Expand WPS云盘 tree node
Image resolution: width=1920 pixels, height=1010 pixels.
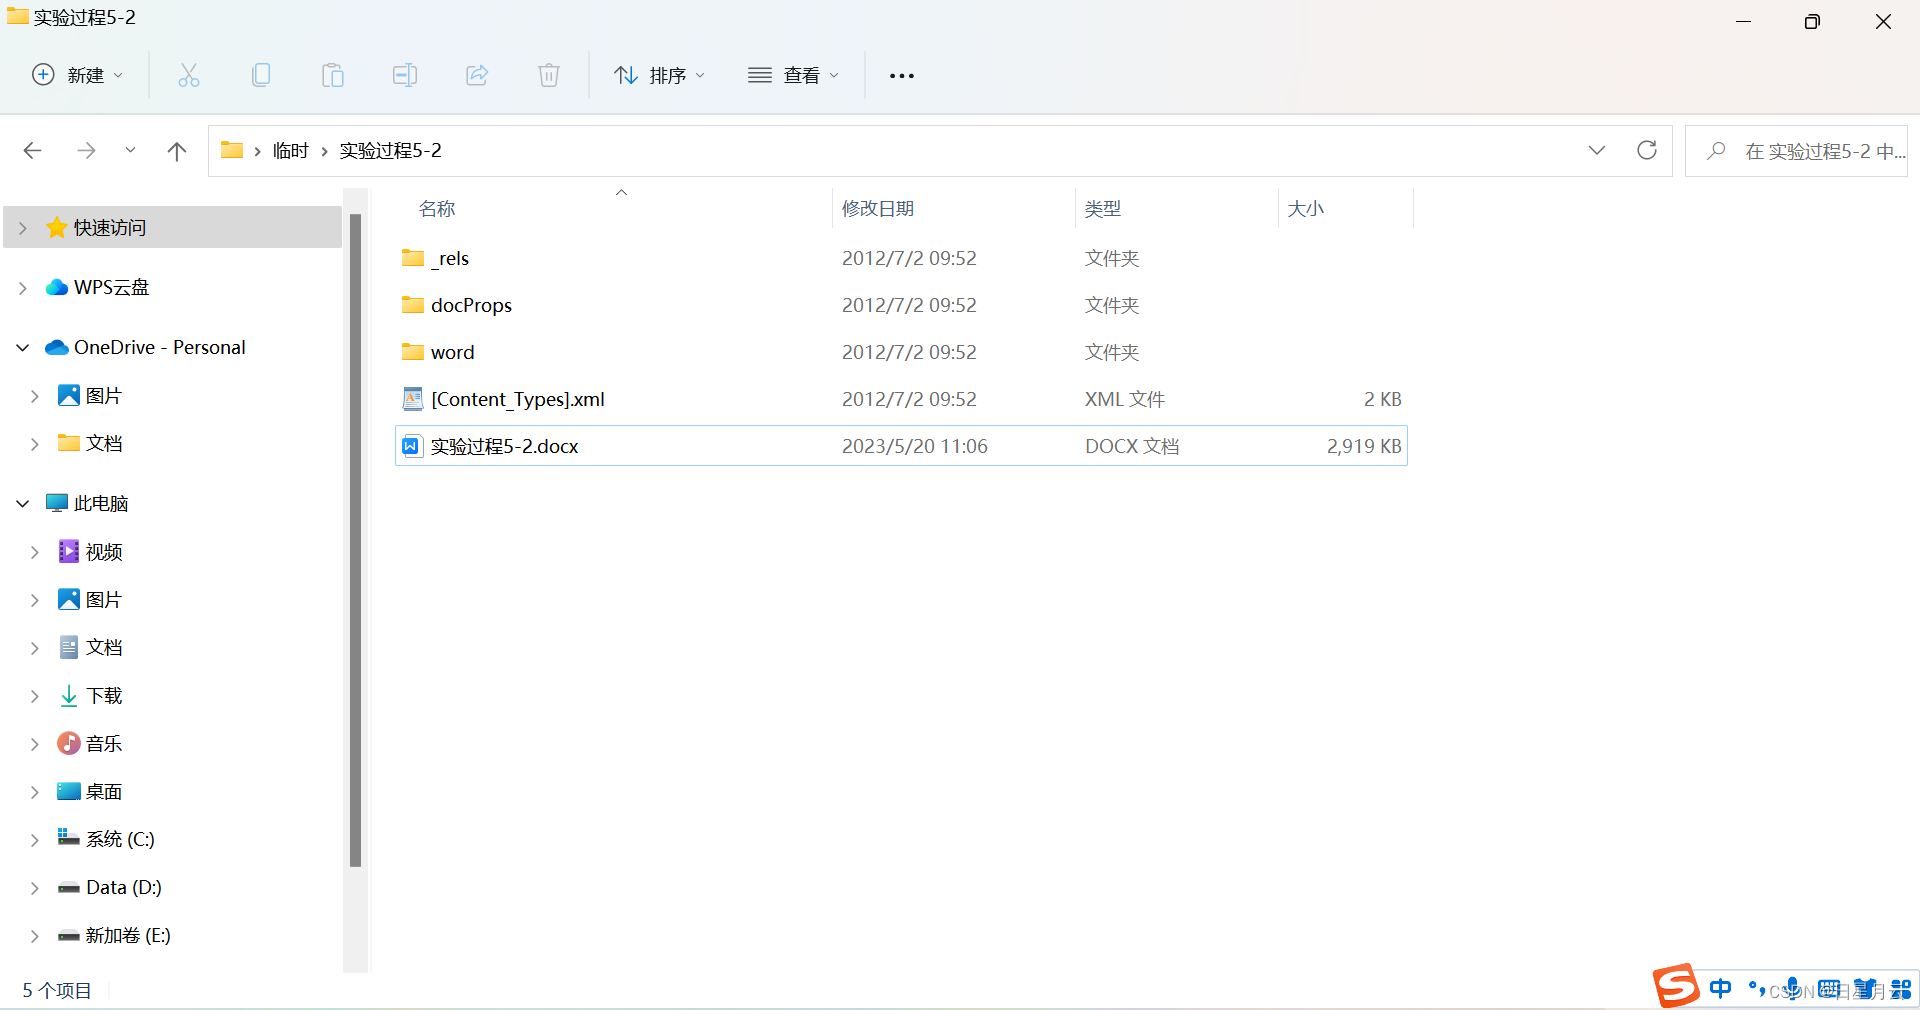click(22, 288)
